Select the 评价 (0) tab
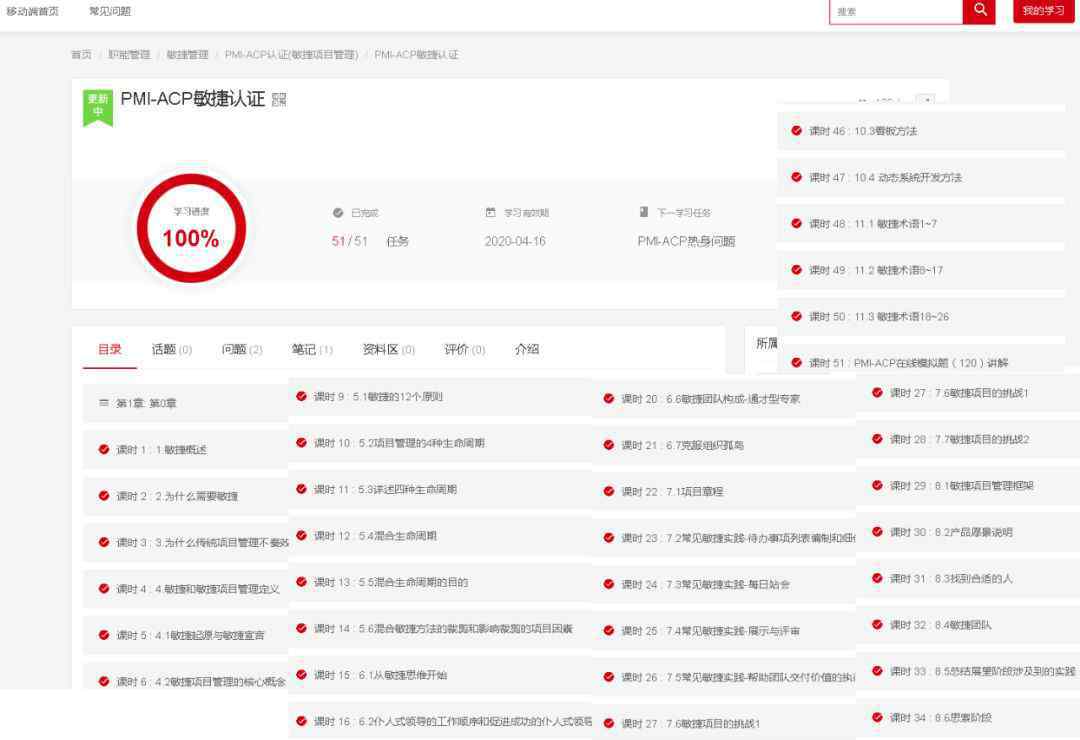This screenshot has height=740, width=1080. tap(464, 349)
